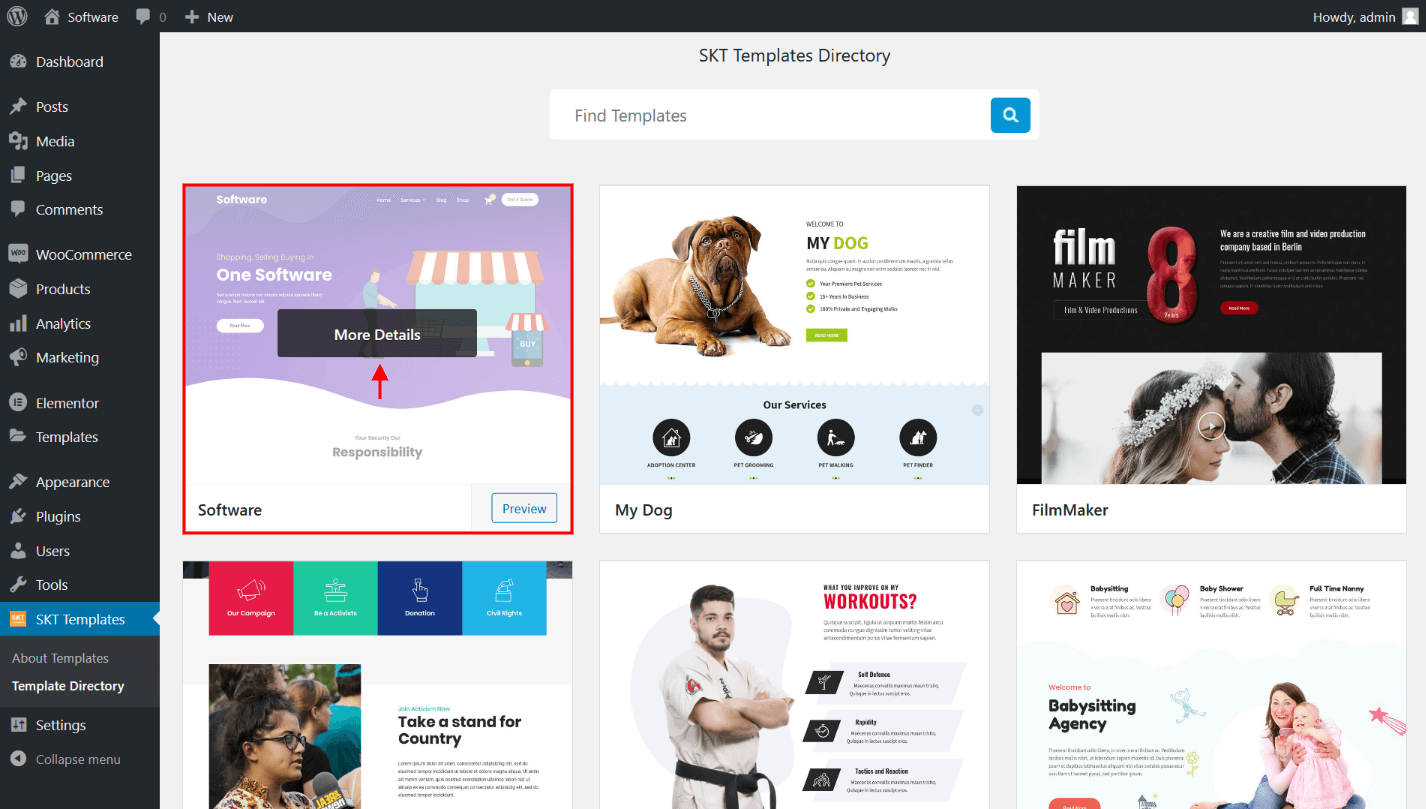Click the New content button
This screenshot has height=809, width=1426.
tap(209, 17)
